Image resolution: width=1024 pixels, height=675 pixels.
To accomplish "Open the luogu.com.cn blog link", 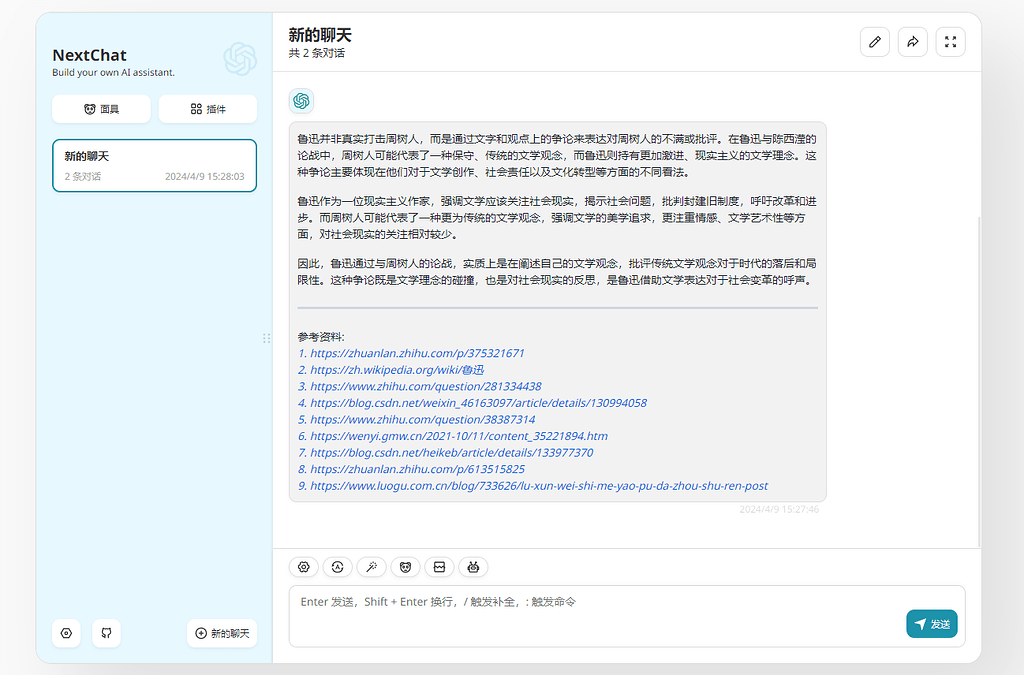I will [534, 486].
